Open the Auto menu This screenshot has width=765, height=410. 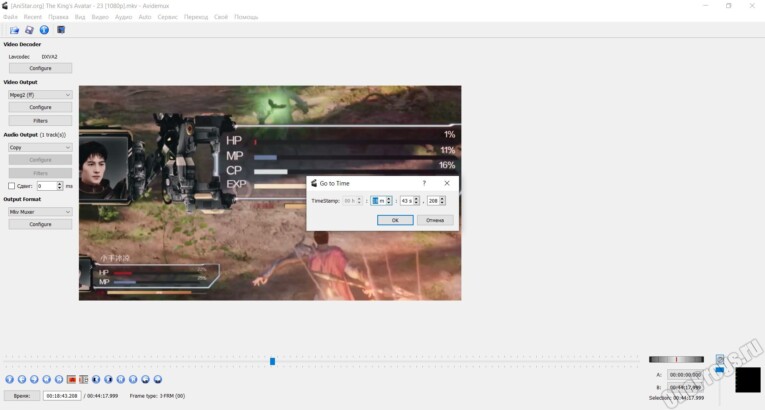coord(145,17)
